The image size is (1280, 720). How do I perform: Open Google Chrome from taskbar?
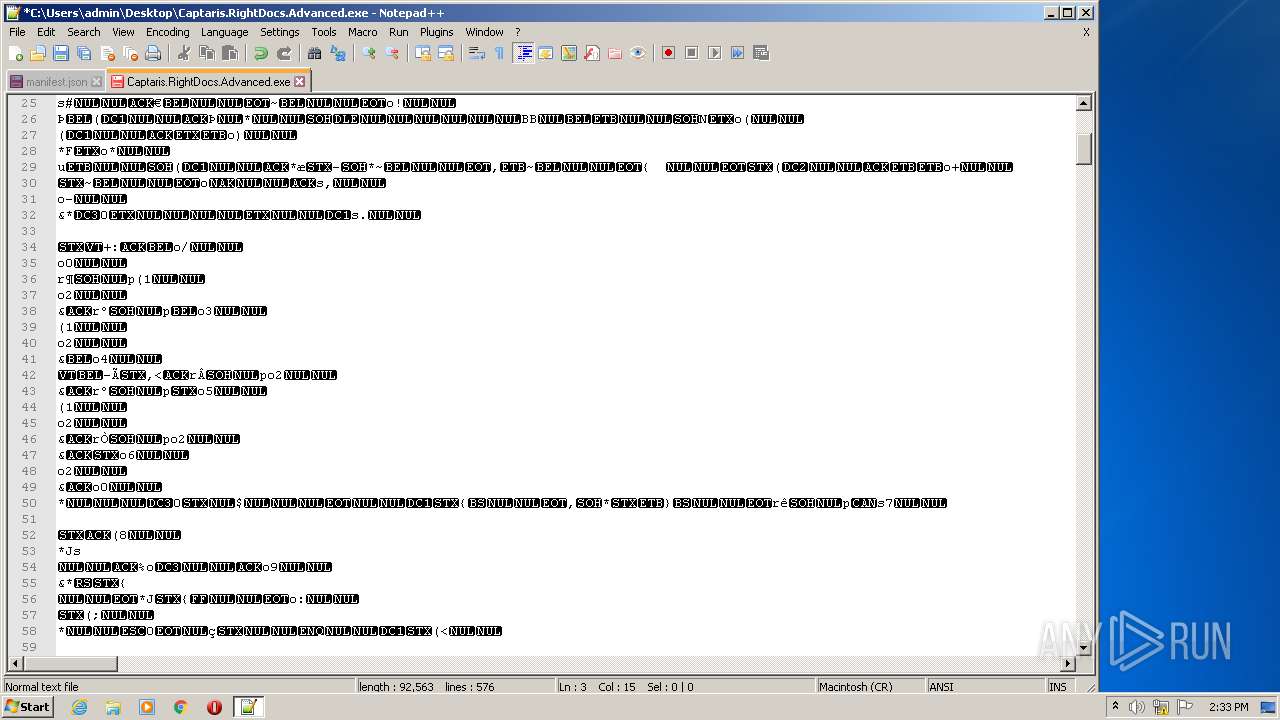tap(180, 707)
